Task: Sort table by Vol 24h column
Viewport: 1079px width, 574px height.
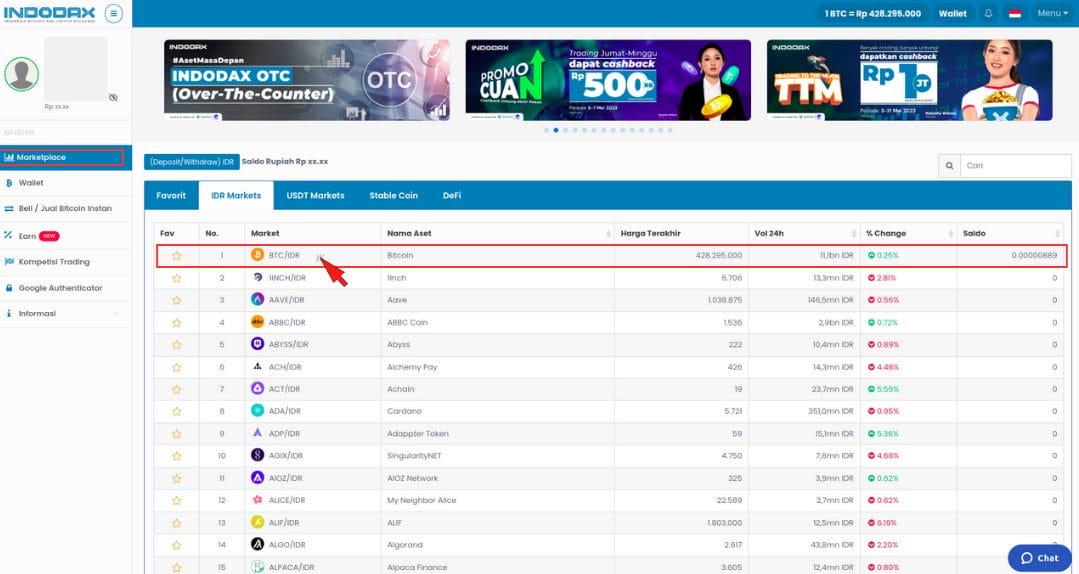Action: point(804,233)
